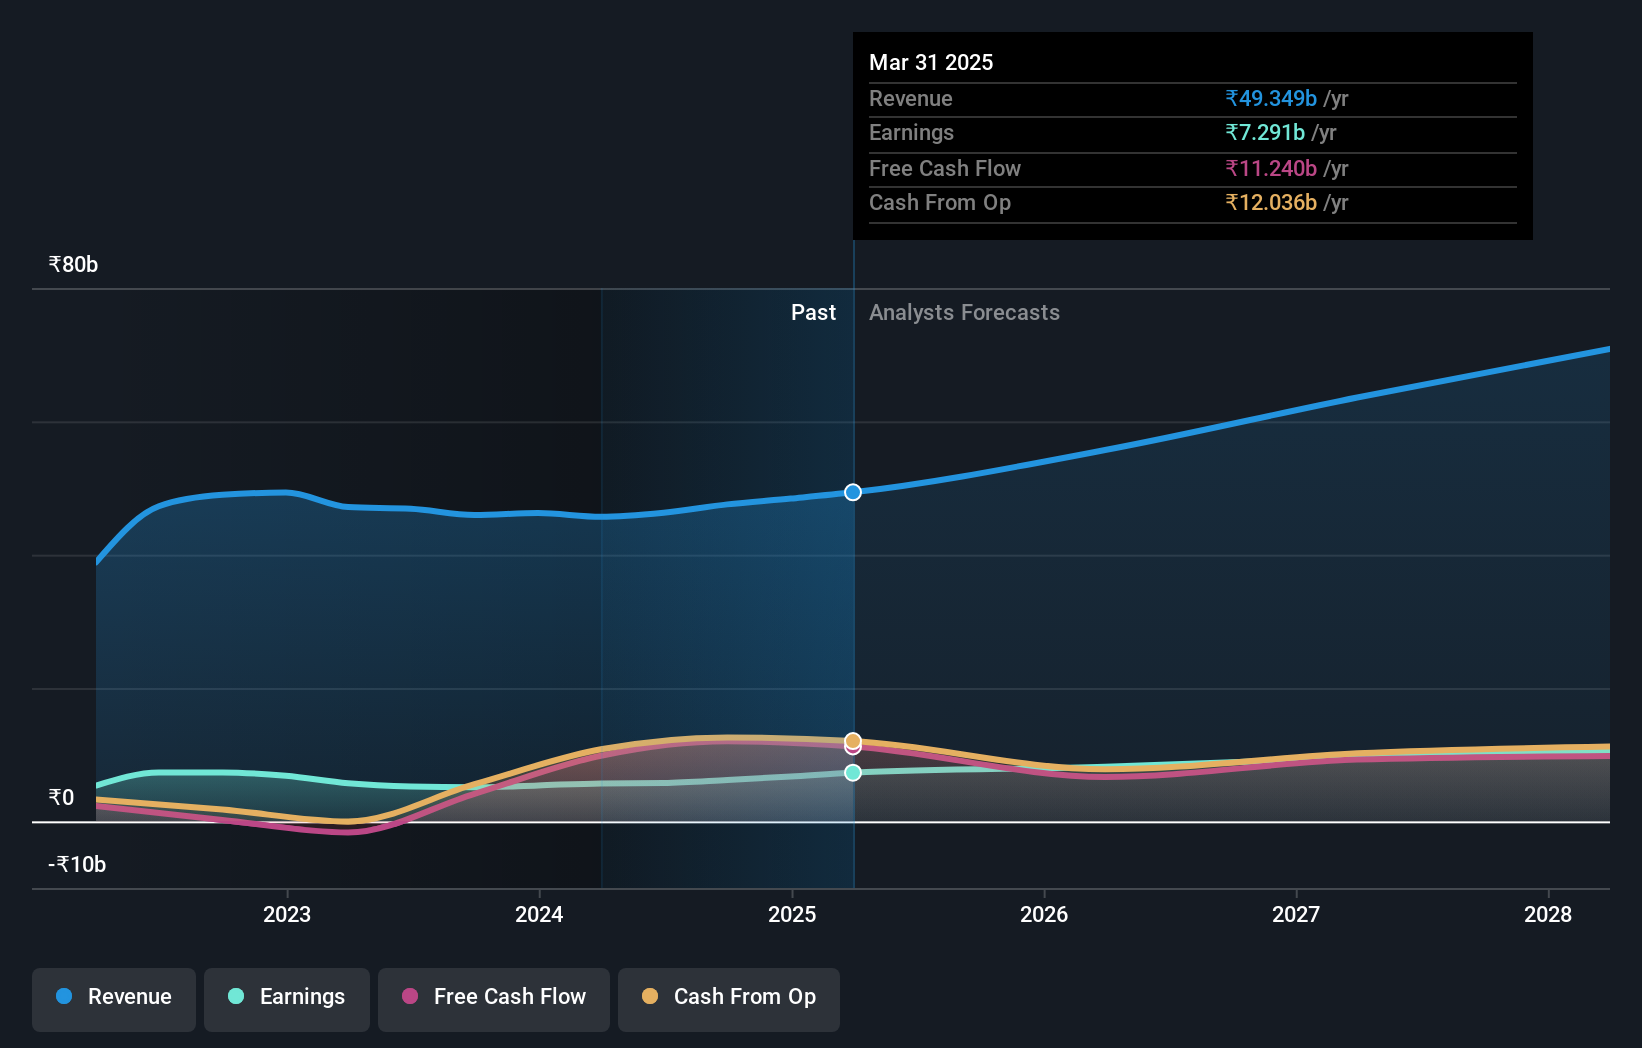Click the 2026 x-axis label
The height and width of the screenshot is (1048, 1642).
[1044, 914]
